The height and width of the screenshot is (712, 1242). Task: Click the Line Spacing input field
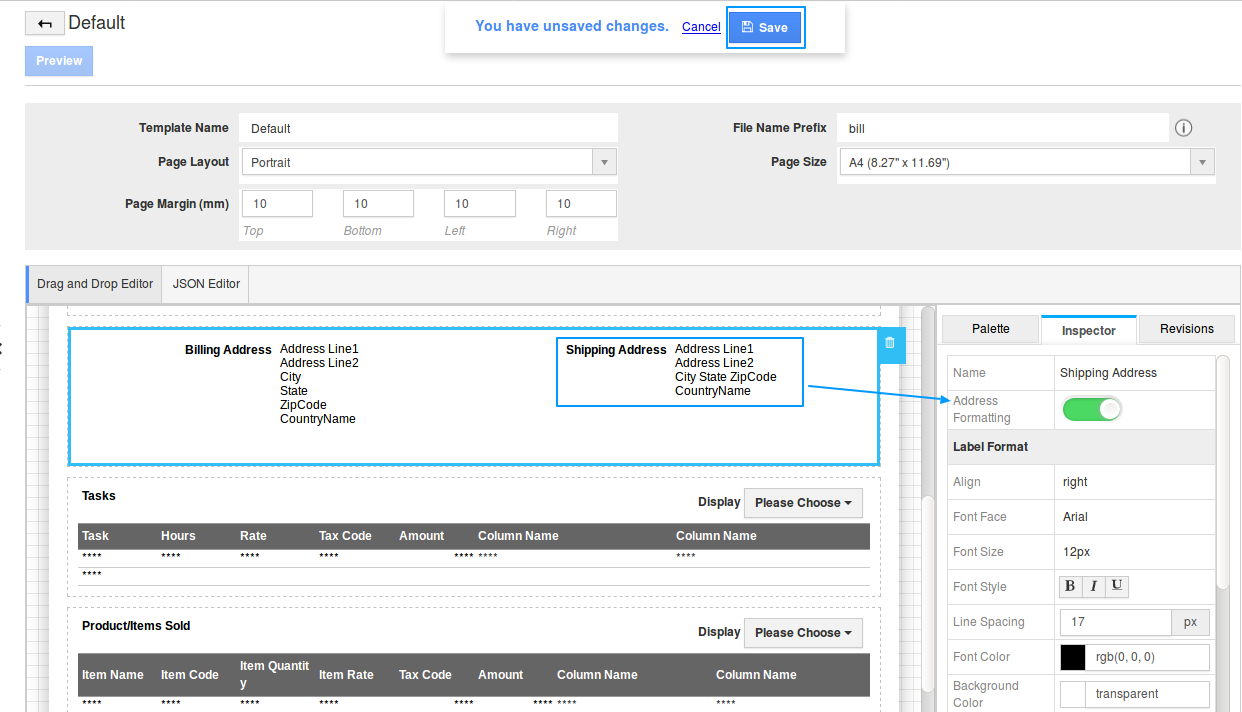(1114, 622)
